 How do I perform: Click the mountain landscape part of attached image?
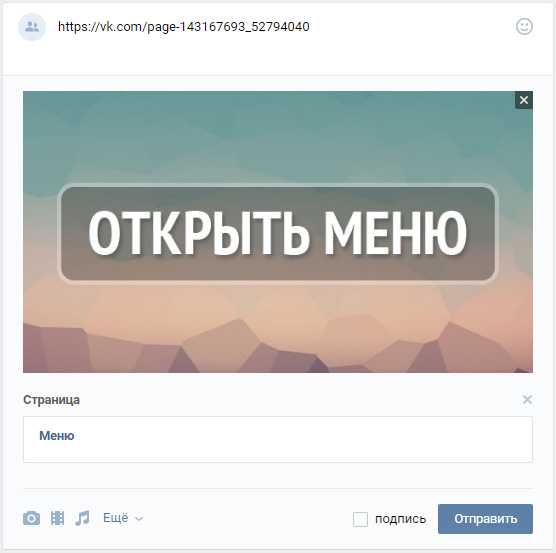[278, 347]
